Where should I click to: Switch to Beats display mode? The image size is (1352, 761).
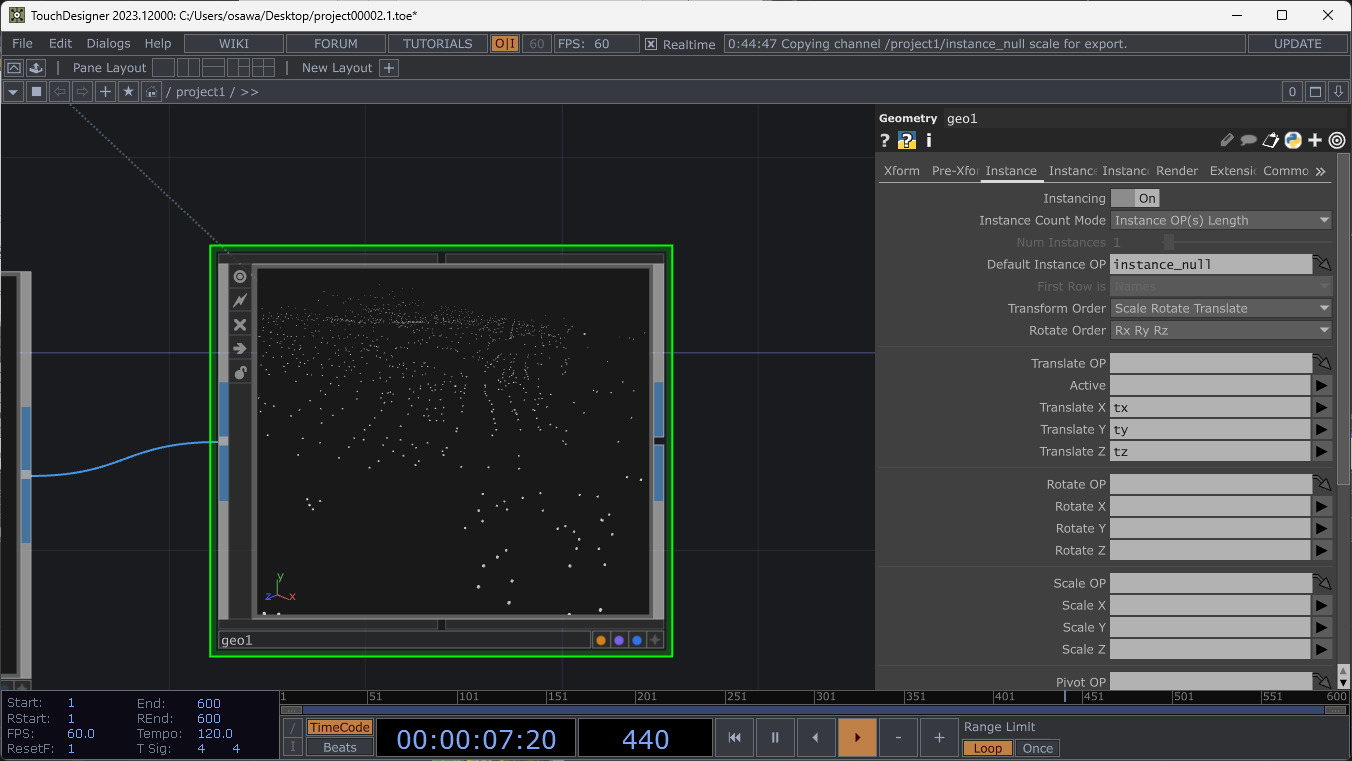click(339, 747)
